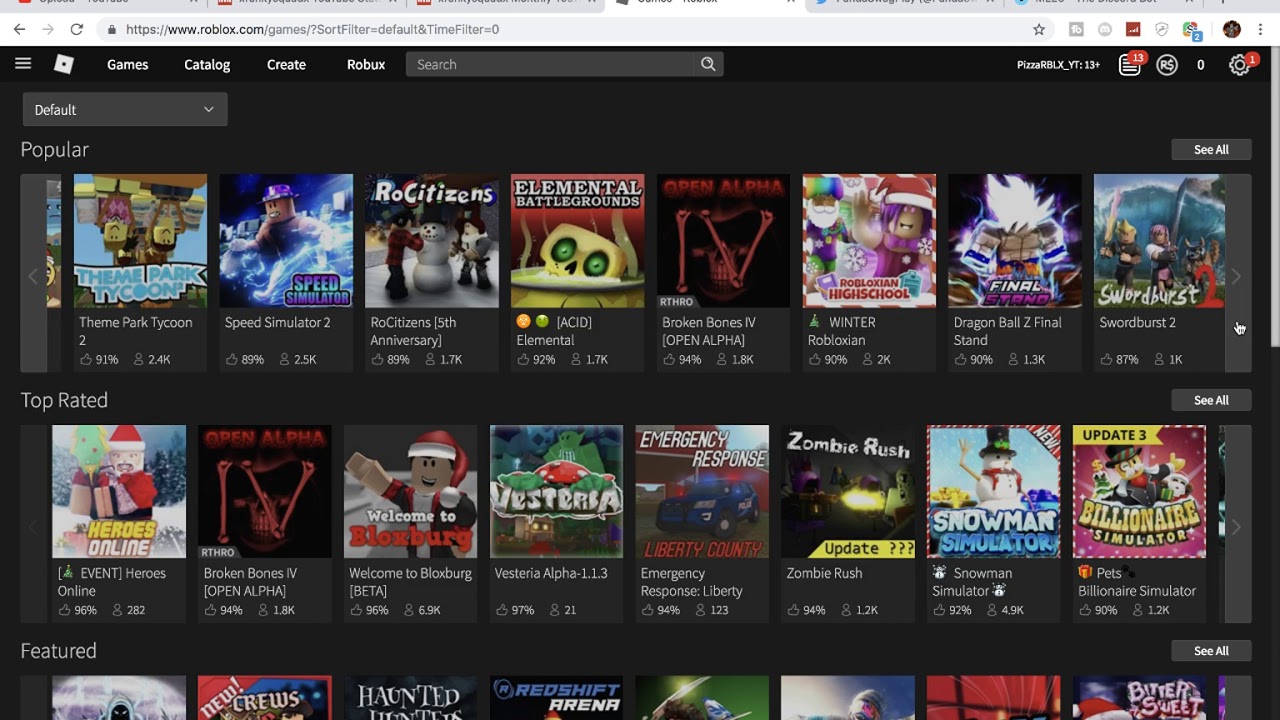Open Billionaire Simulator thumbnail
The height and width of the screenshot is (720, 1280).
(x=1140, y=492)
